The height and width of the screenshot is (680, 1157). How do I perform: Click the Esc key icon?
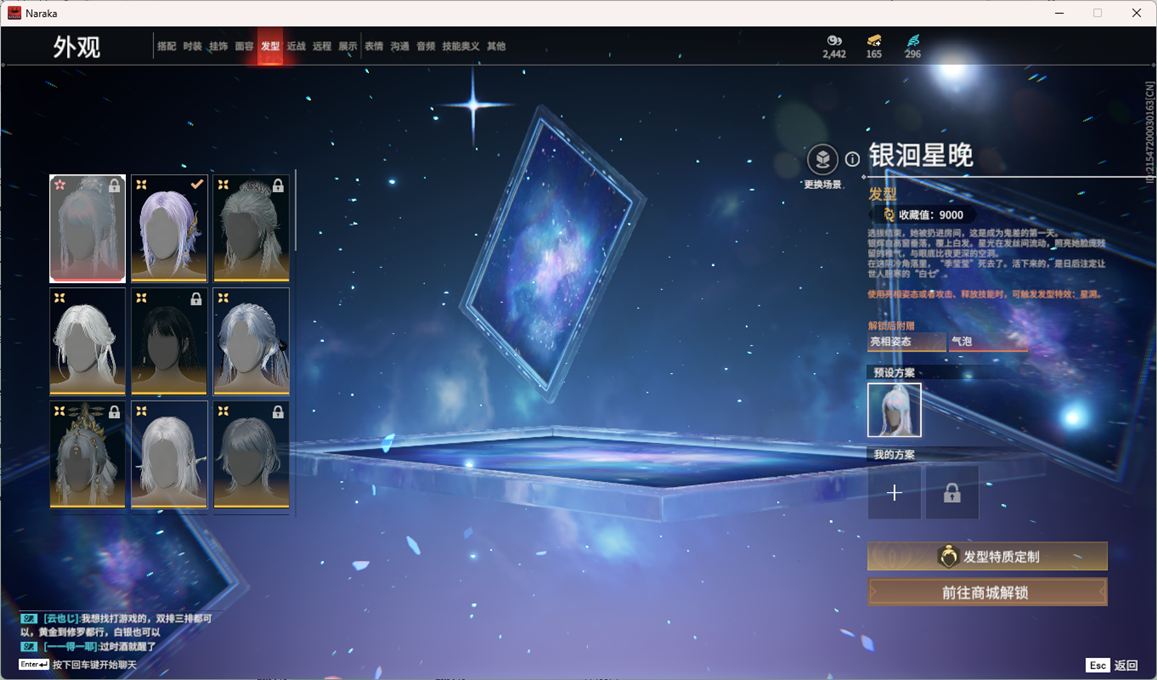click(1097, 665)
